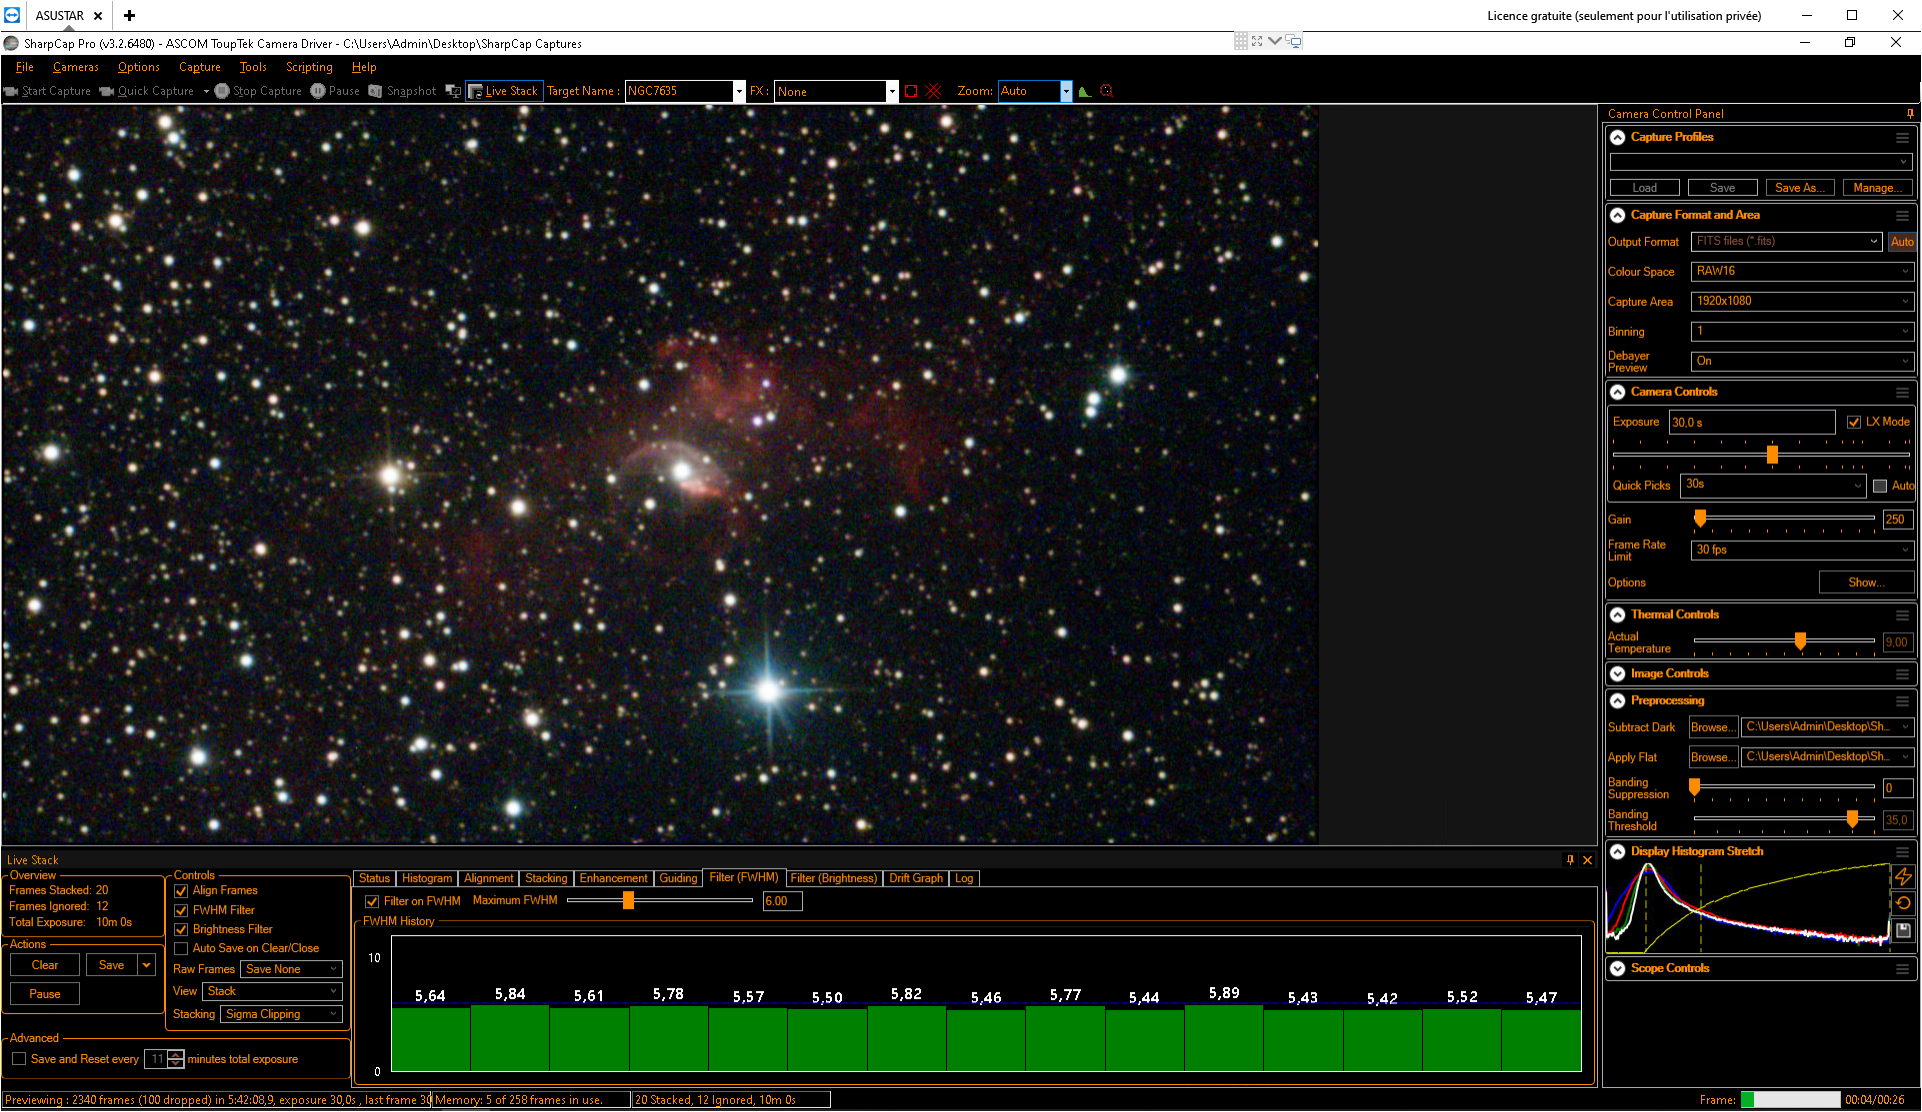The height and width of the screenshot is (1112, 1922).
Task: Toggle the Live Stack toolbar button
Action: (x=504, y=91)
